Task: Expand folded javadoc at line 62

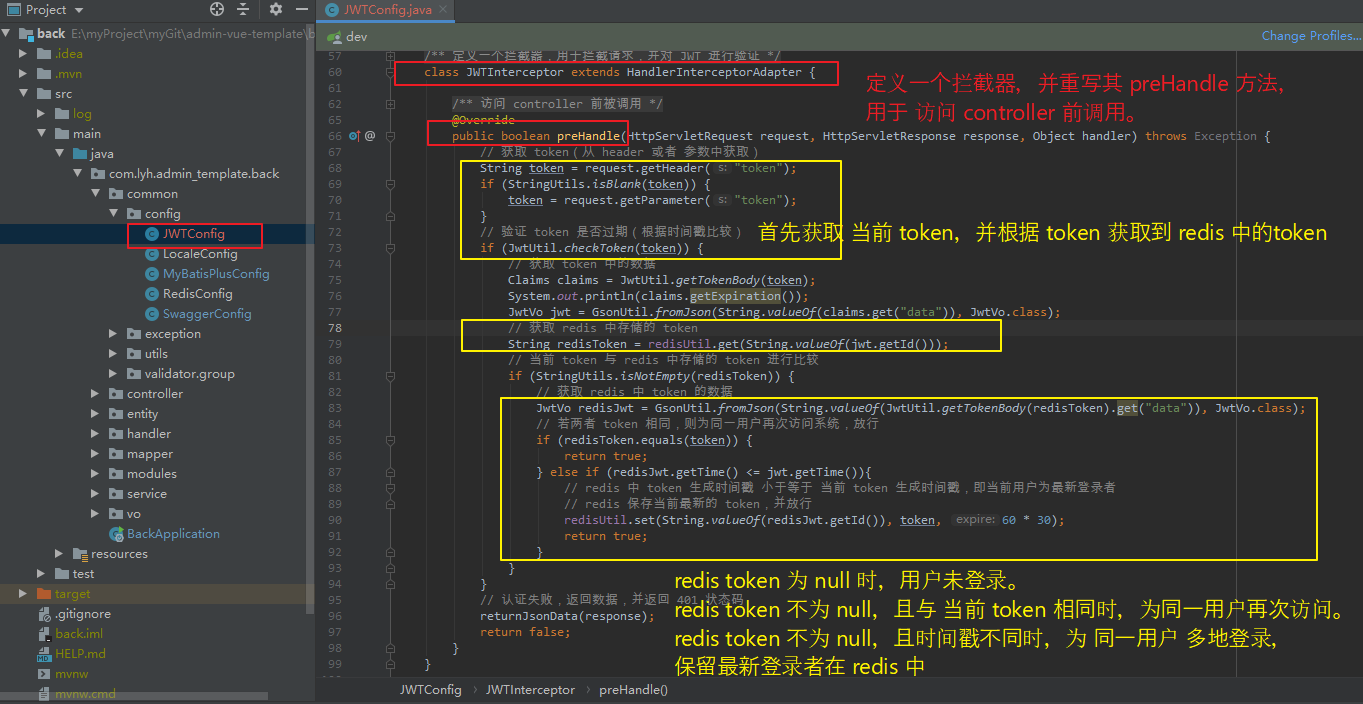Action: pos(391,104)
